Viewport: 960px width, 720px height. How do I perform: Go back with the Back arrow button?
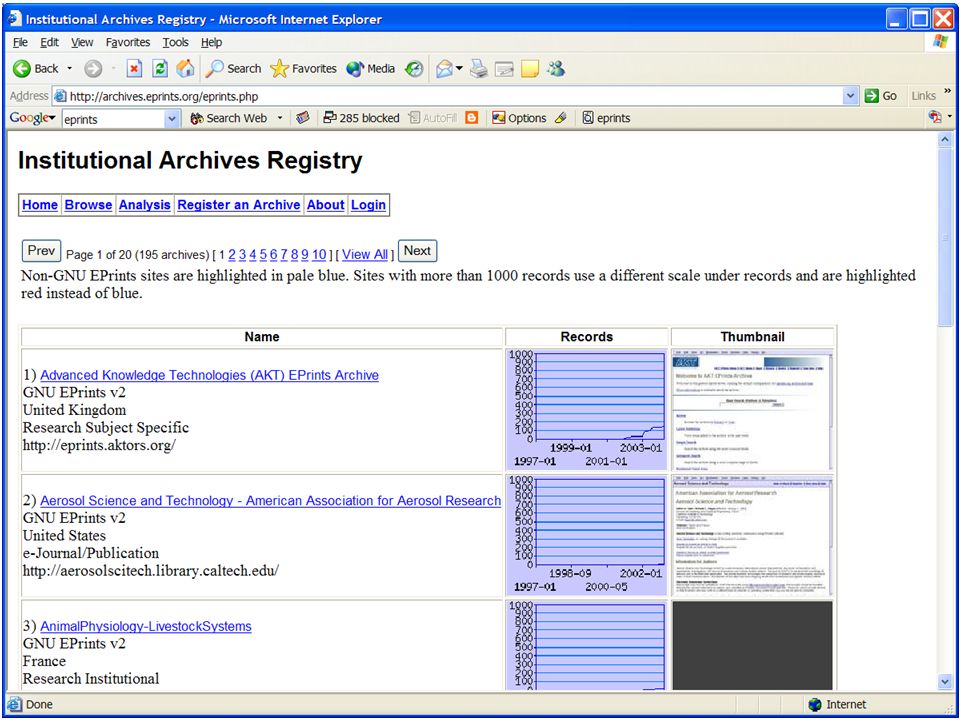[36, 69]
